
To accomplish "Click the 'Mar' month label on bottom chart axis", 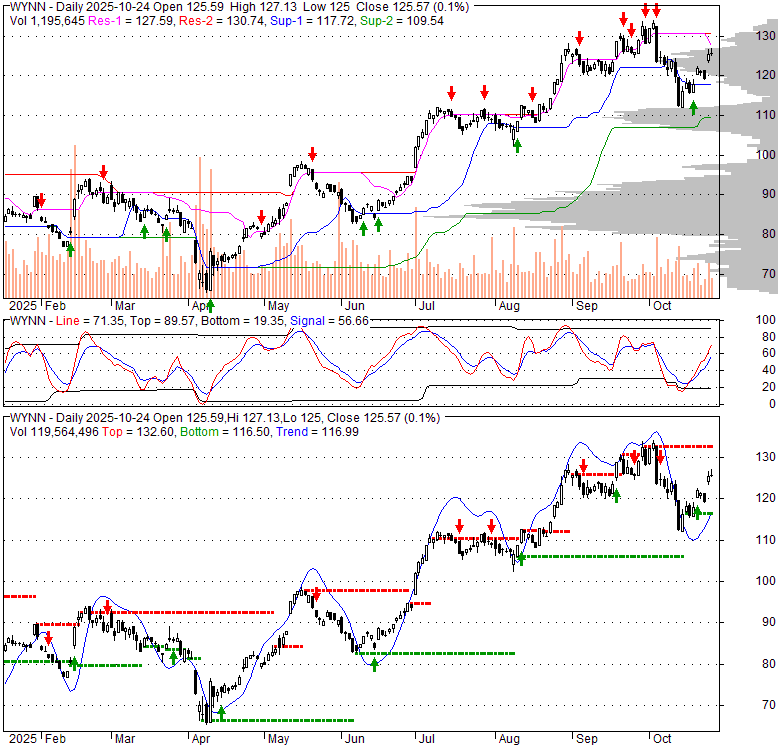I will pos(125,739).
